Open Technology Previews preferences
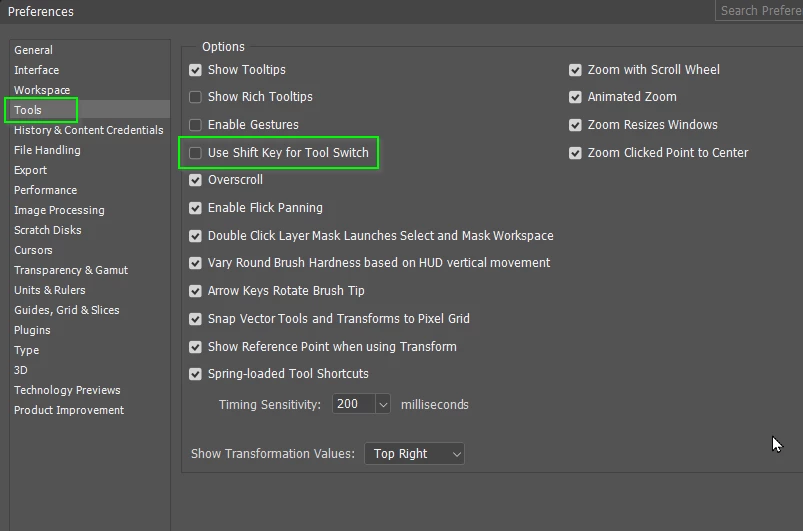The image size is (803, 531). click(67, 390)
